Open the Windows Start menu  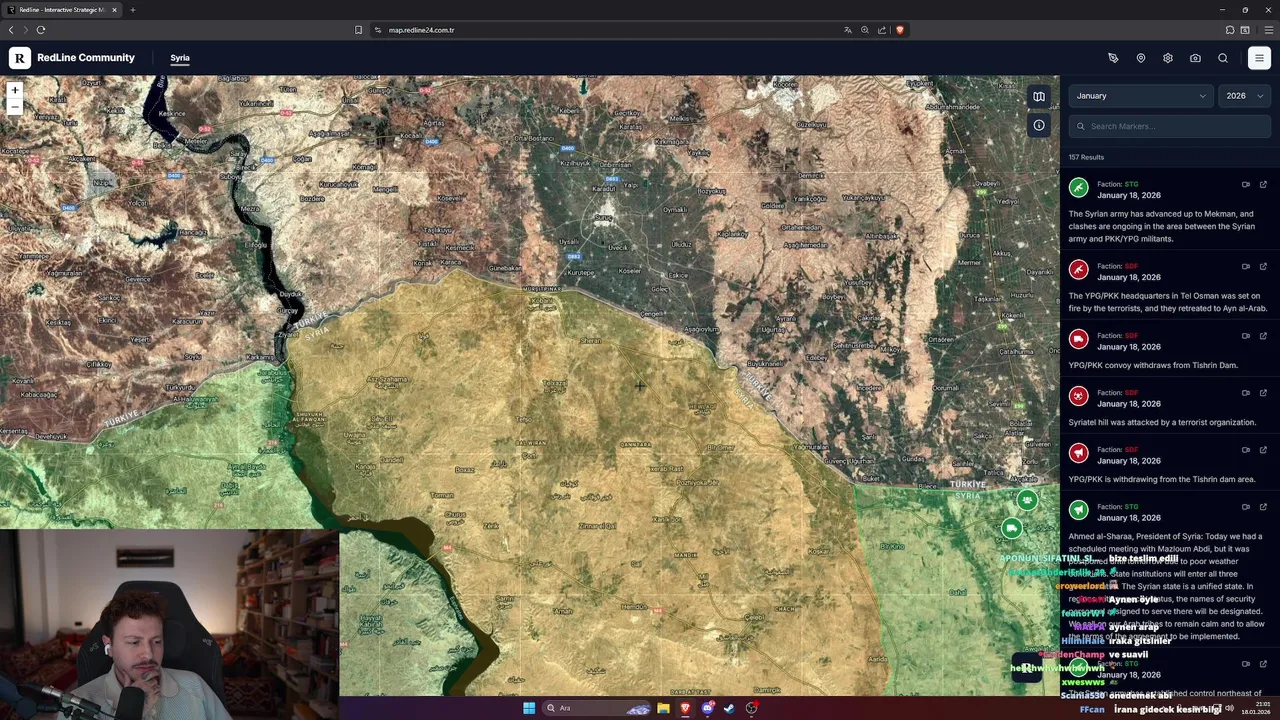pos(529,708)
